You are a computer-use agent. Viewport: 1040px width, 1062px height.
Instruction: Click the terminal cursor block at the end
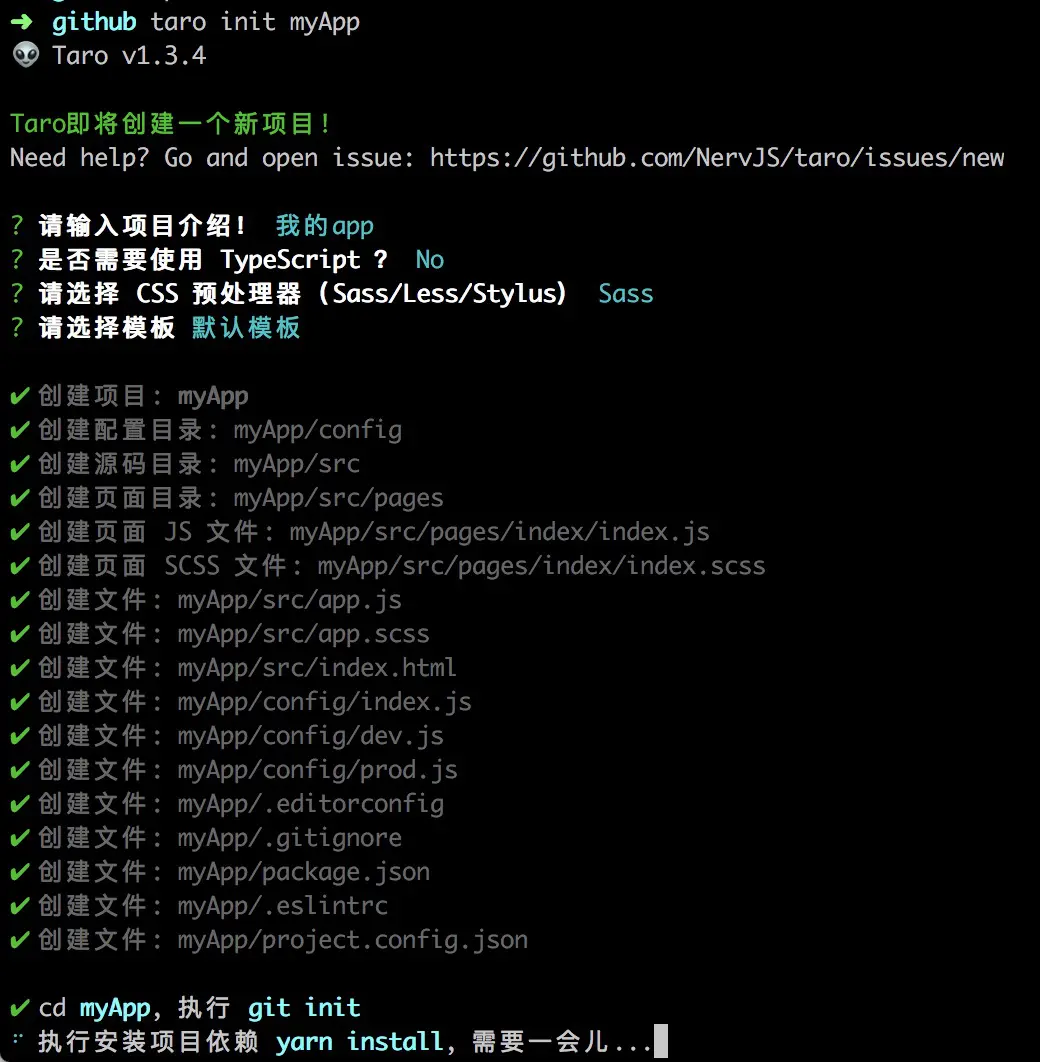click(x=661, y=1041)
